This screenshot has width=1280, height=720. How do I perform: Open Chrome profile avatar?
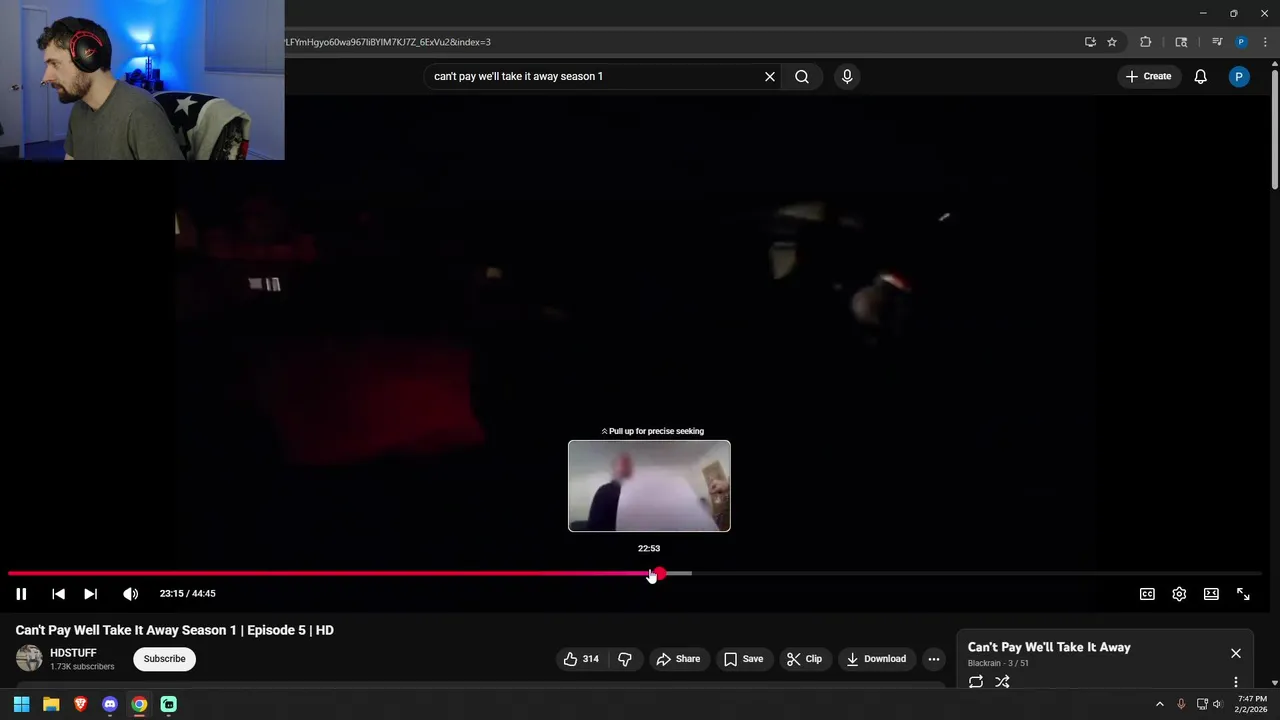(1241, 42)
